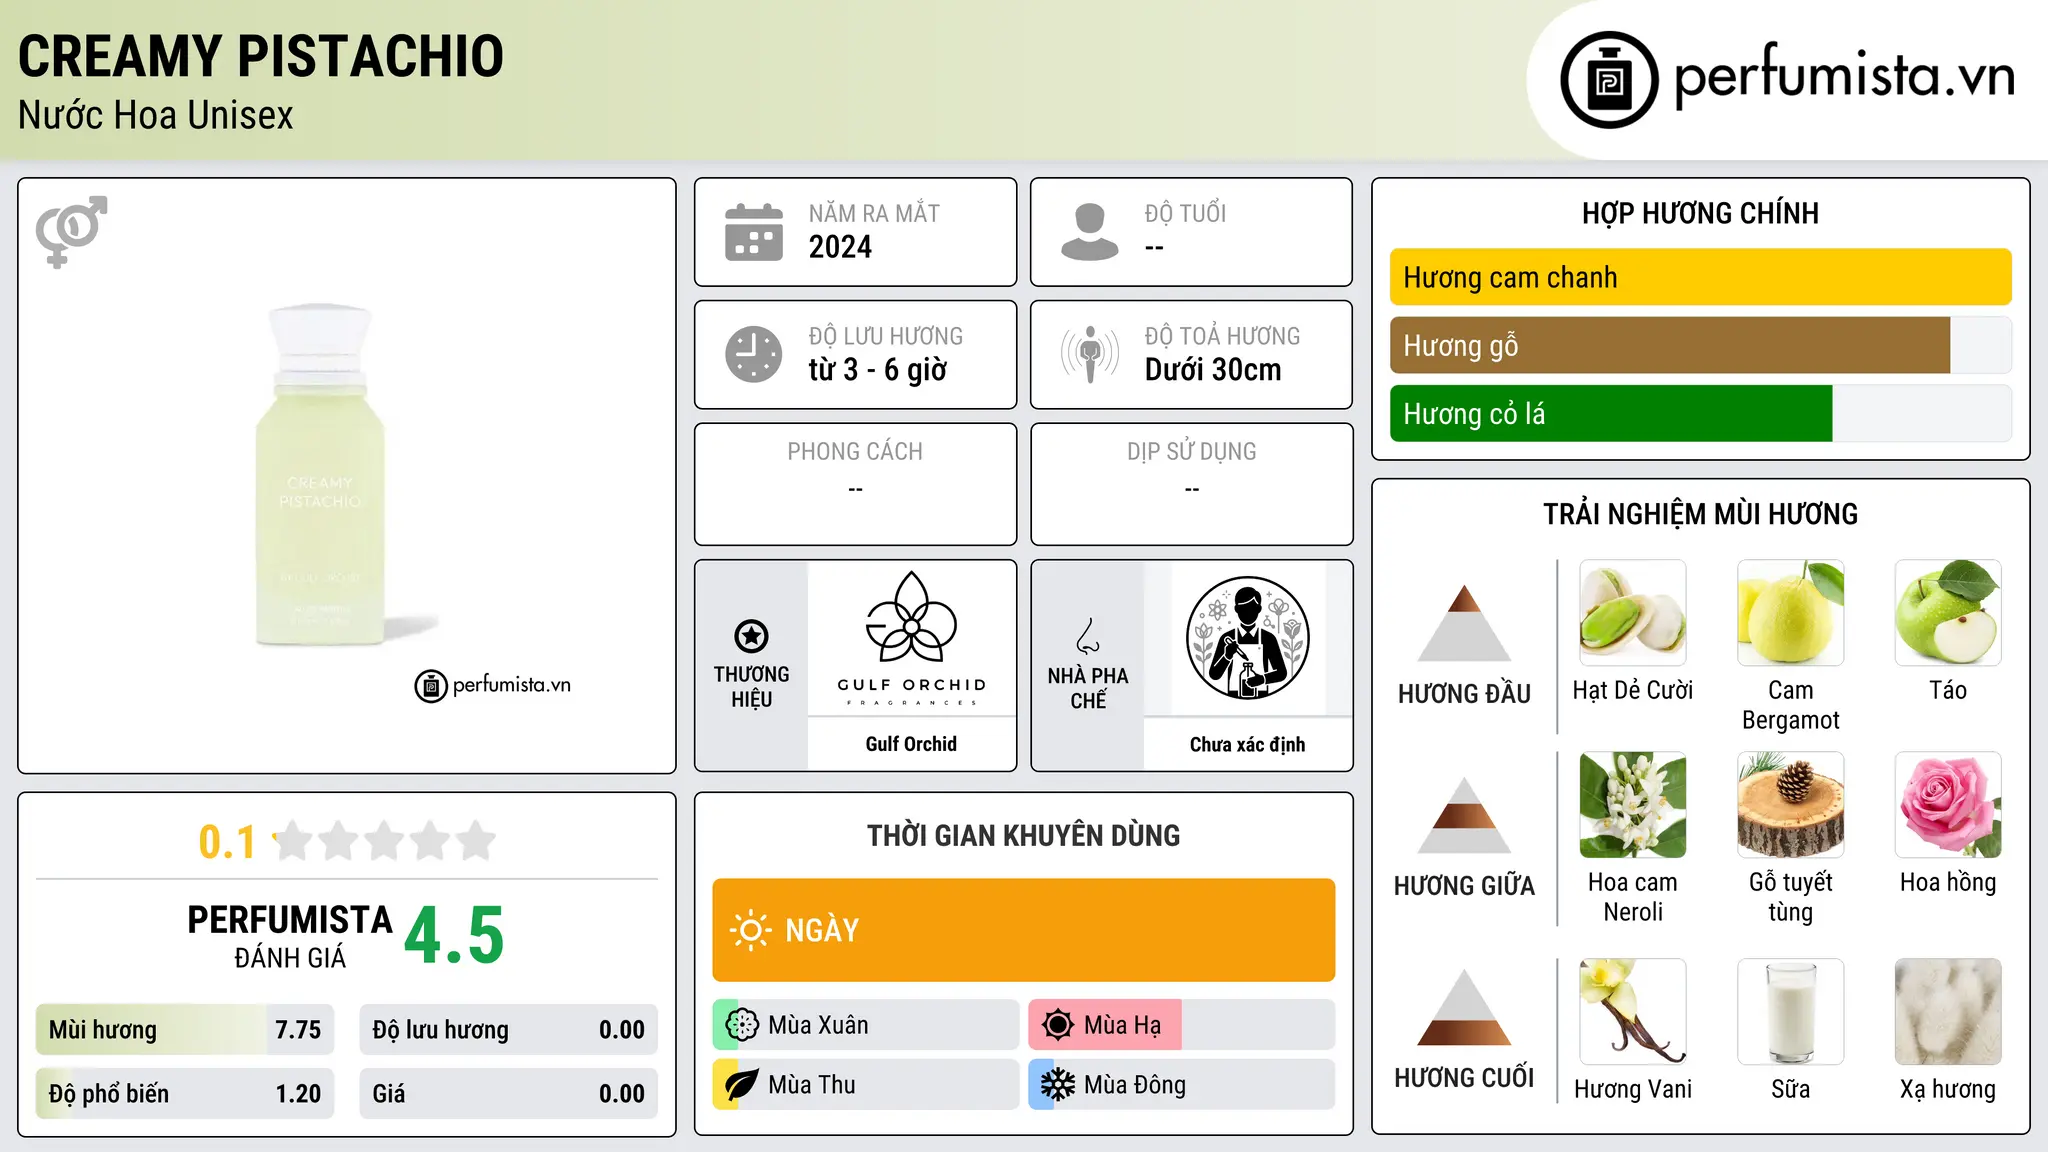Viewport: 2048px width, 1152px height.
Task: Click the five-star rating row
Action: (385, 841)
